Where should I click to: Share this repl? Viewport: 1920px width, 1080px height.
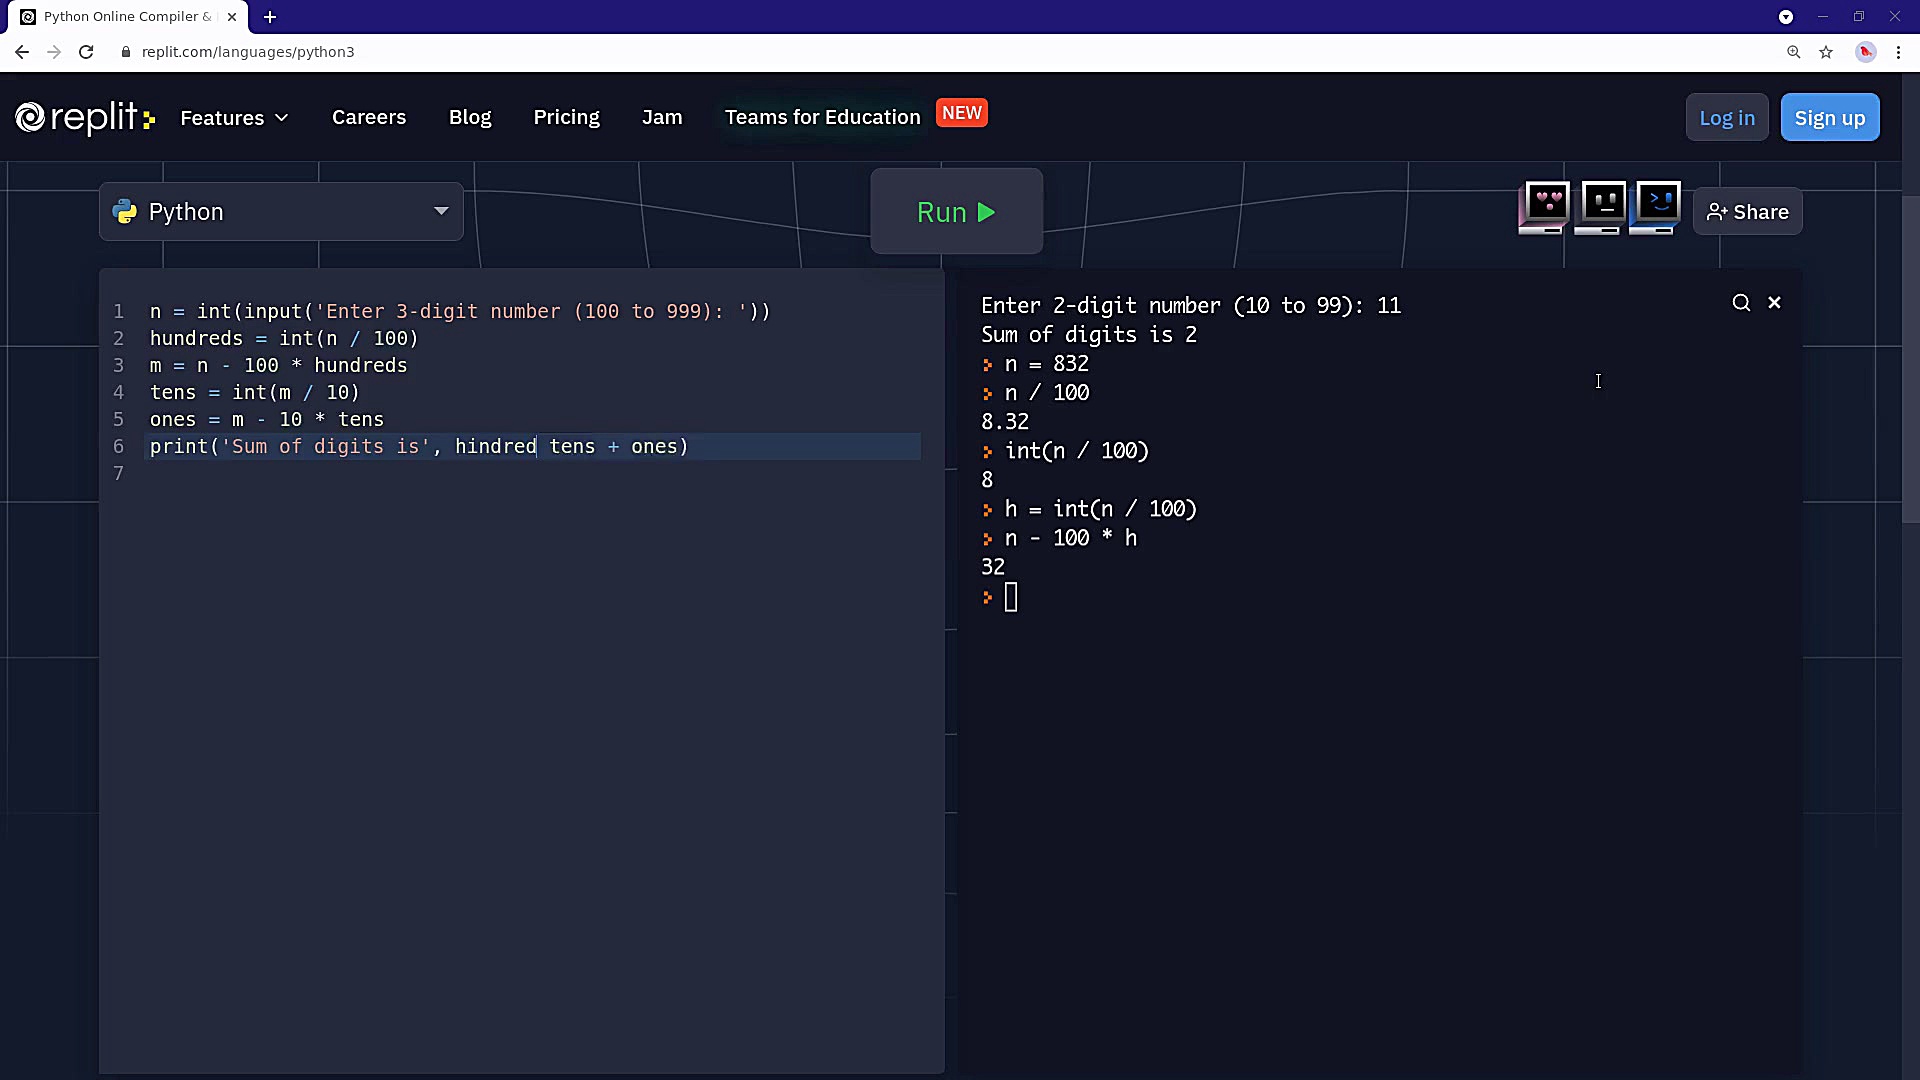pos(1747,212)
